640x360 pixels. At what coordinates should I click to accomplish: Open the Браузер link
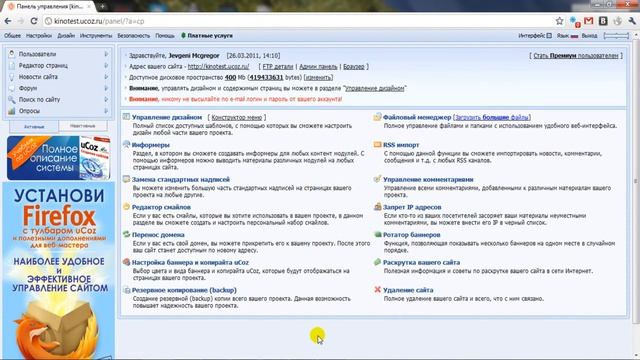(x=353, y=67)
